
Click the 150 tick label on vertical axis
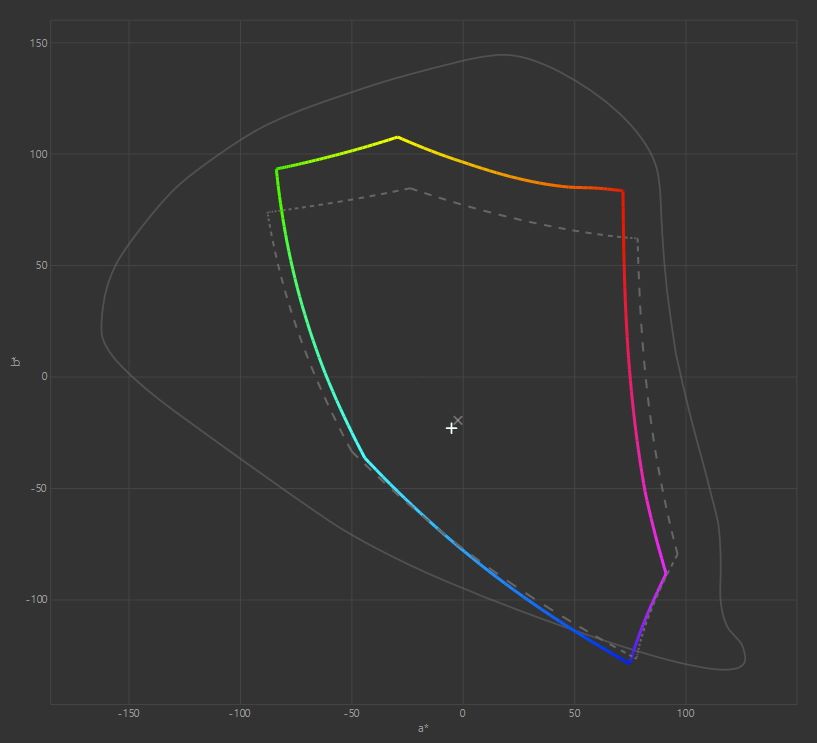click(36, 43)
